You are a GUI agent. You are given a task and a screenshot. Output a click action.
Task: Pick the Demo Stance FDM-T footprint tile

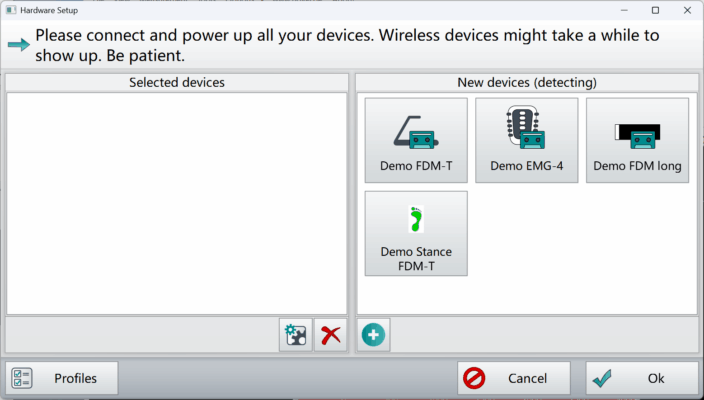pyautogui.click(x=416, y=233)
